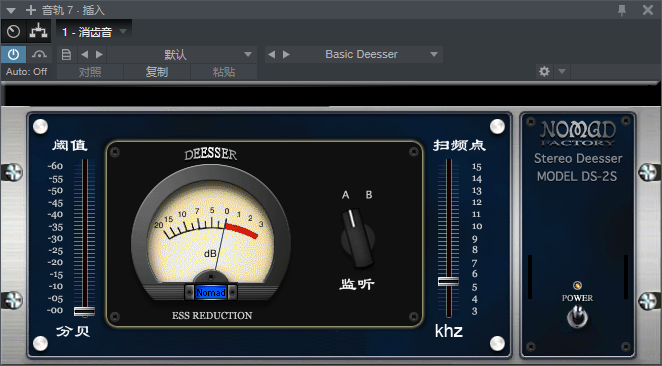
Task: Click the 复制 copy button
Action: tap(157, 72)
